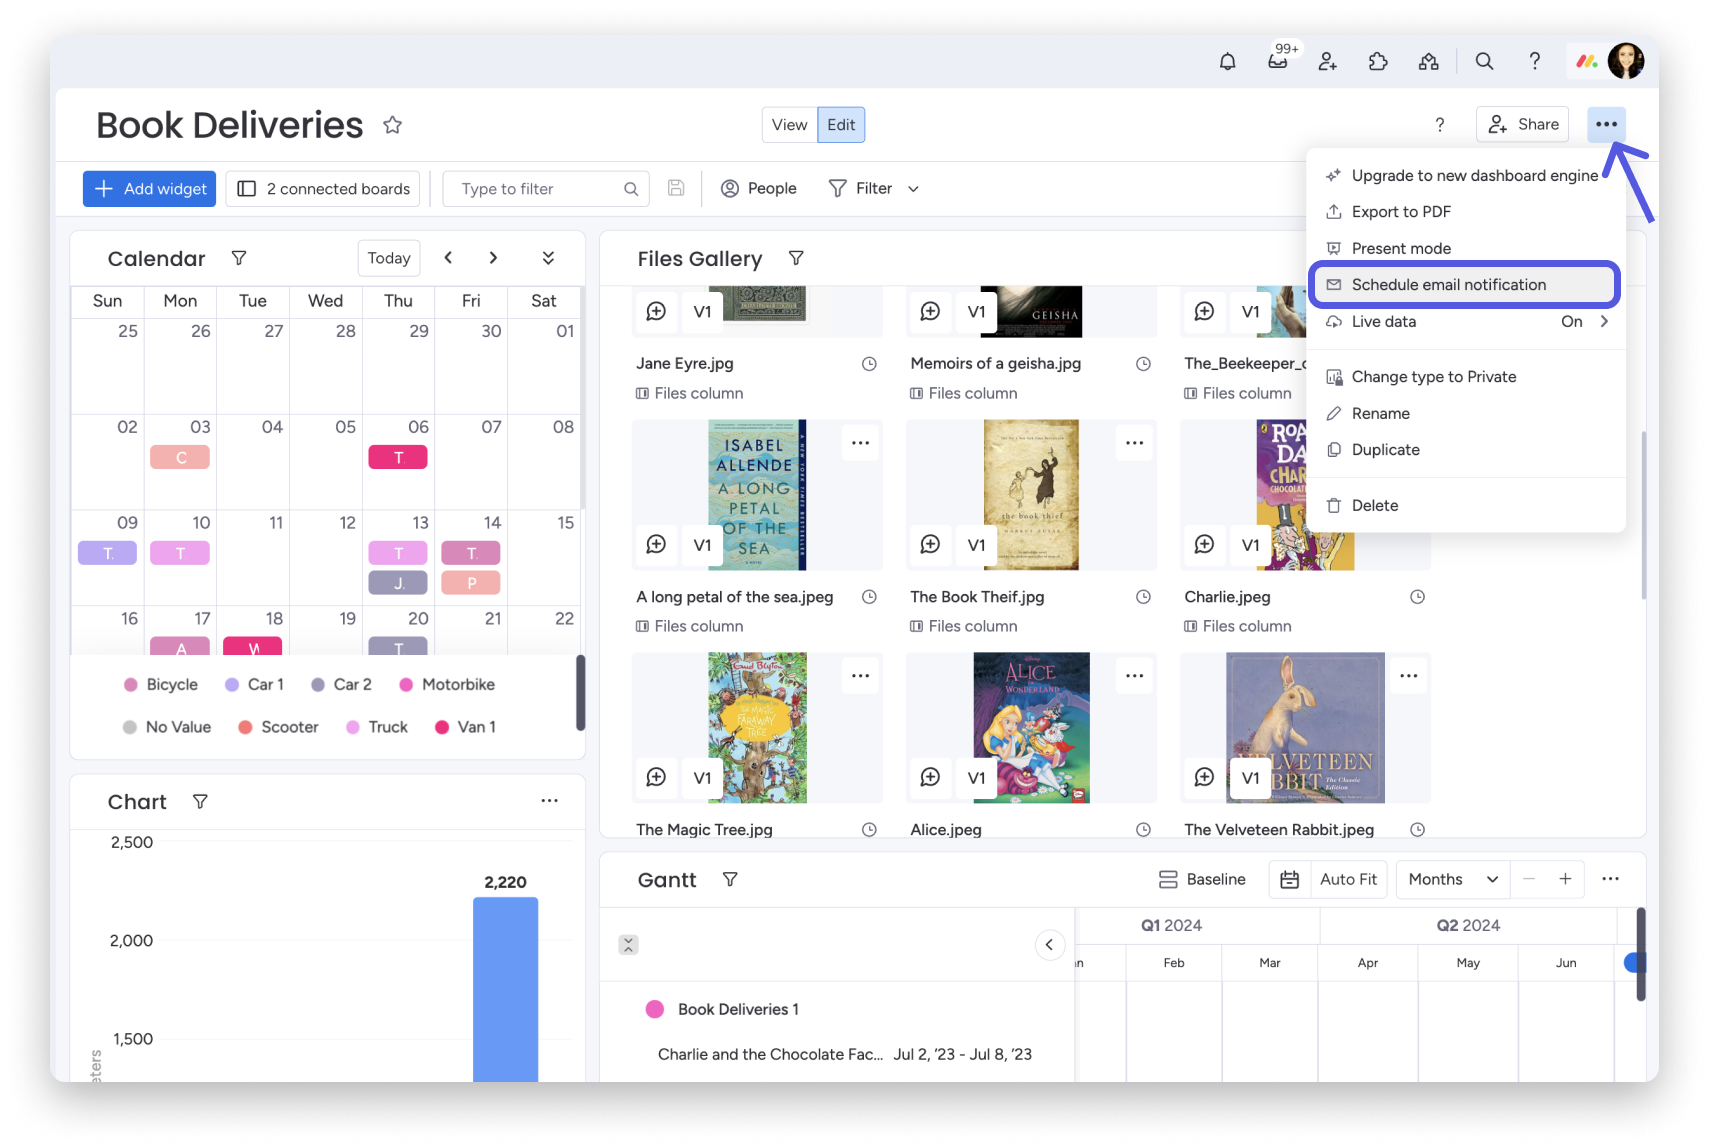Click the Gantt vertical scrollbar
Screen dimensions: 1709x1147
[x=1640, y=954]
